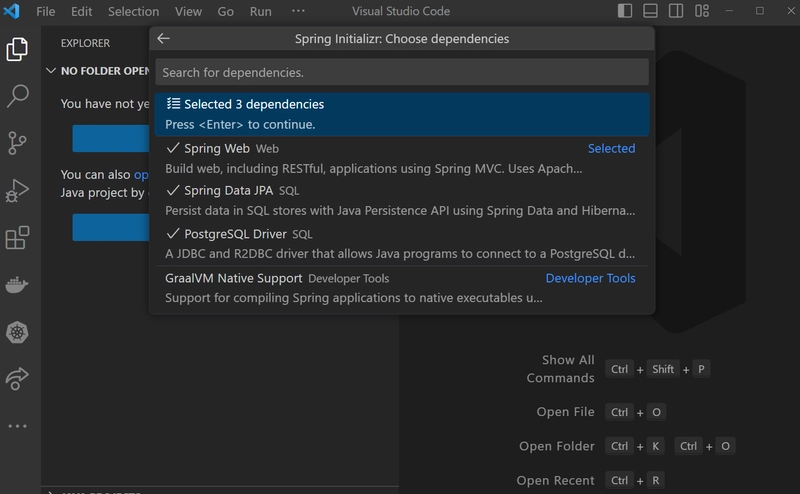
Task: Open the Extensions view icon
Action: [x=17, y=237]
